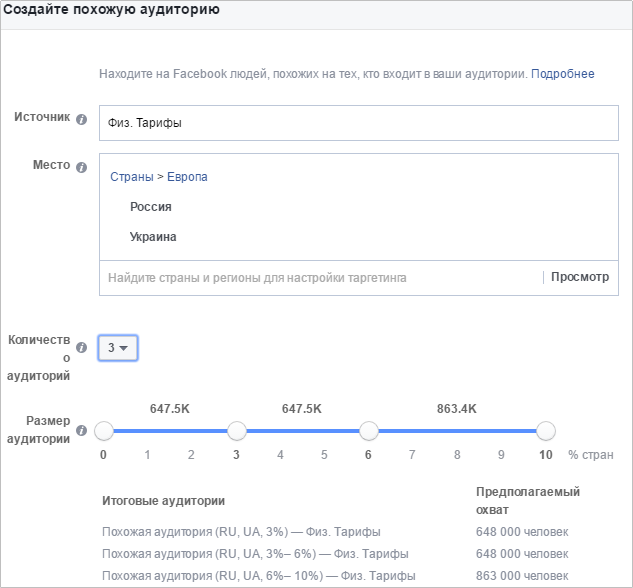Viewport: 633px width, 588px height.
Task: Open the audience count dropdown
Action: (x=118, y=348)
